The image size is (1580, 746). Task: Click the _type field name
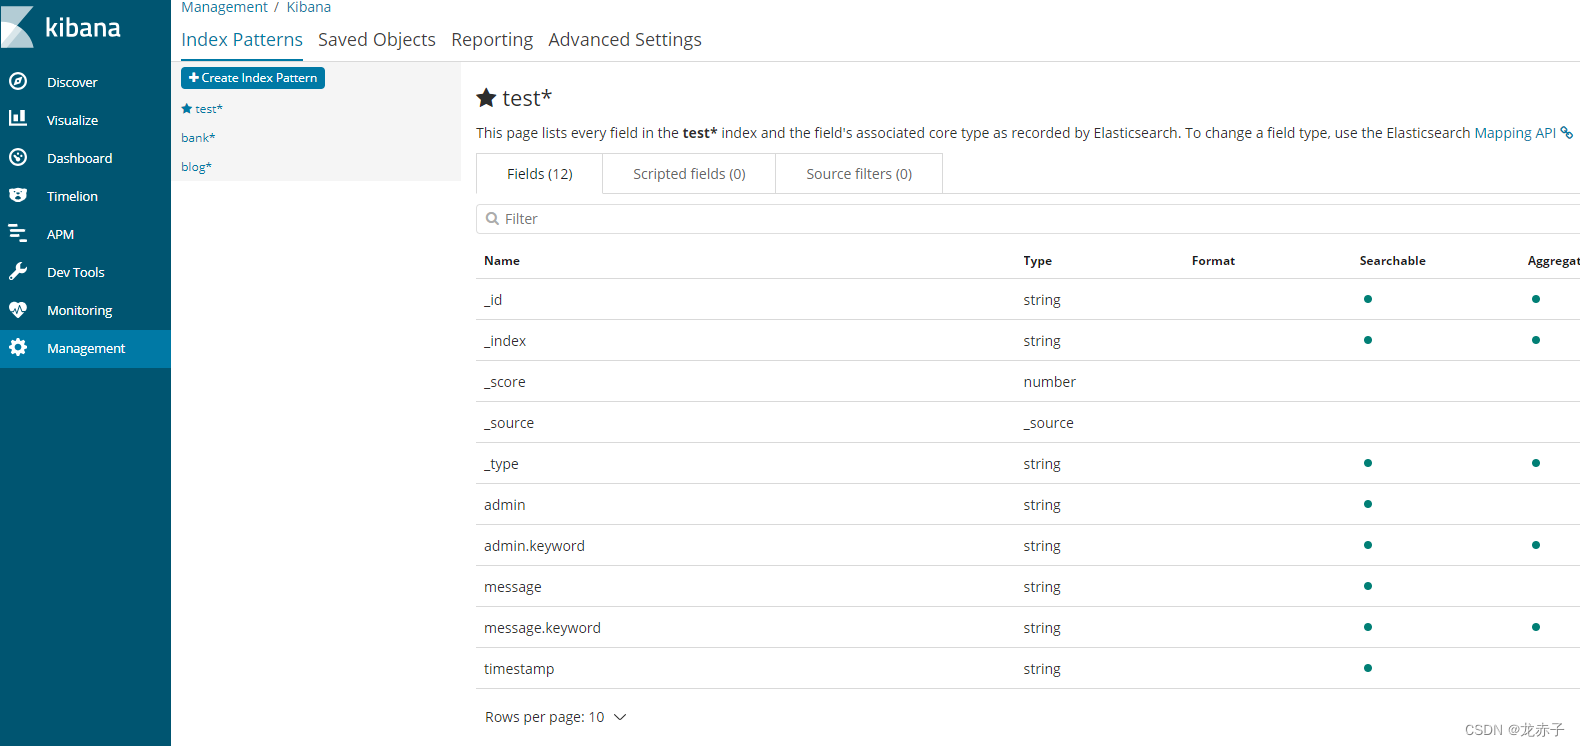(501, 464)
